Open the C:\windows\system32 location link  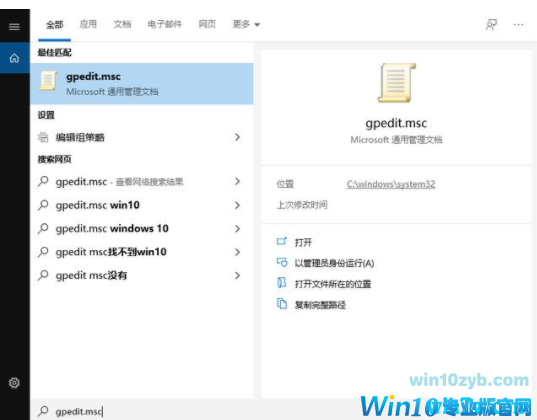pyautogui.click(x=391, y=184)
